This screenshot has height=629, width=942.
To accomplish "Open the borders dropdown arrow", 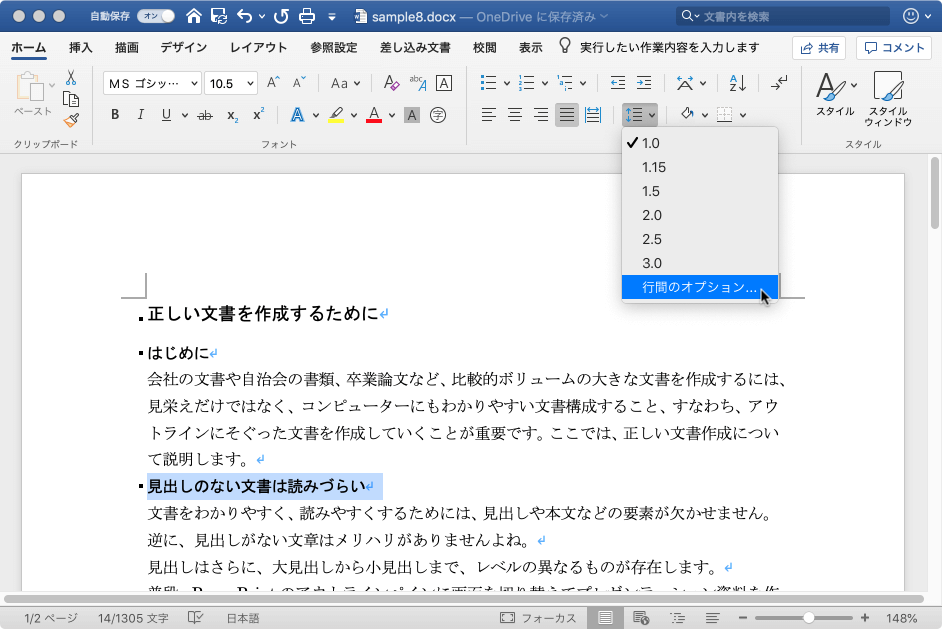I will pos(743,115).
